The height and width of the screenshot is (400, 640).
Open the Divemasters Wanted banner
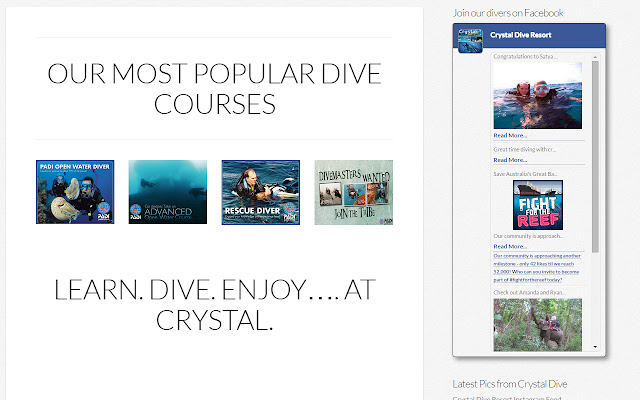point(353,192)
